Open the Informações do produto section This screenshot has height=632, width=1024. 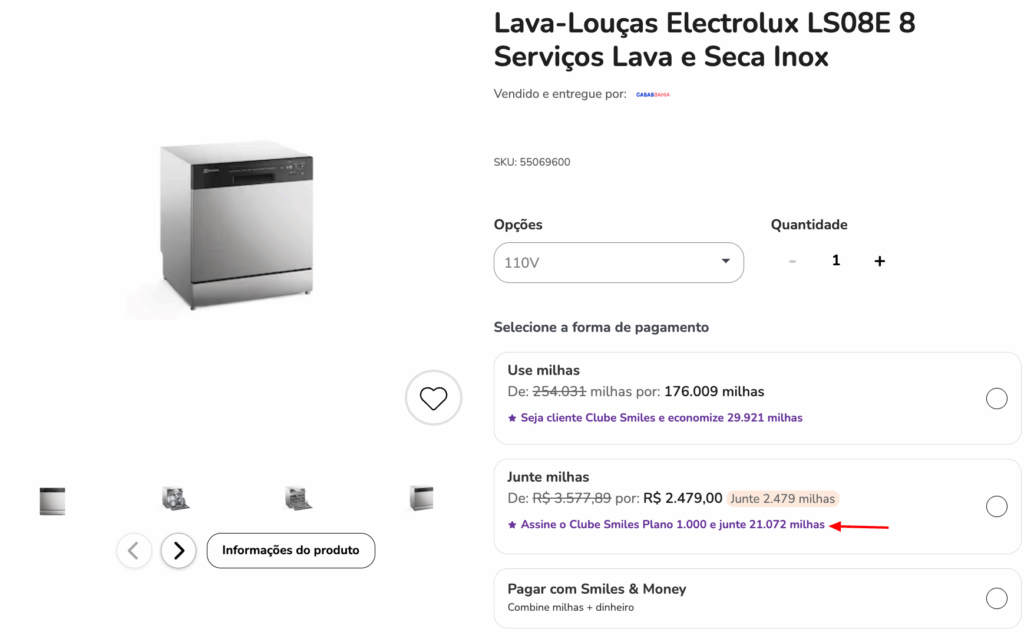[290, 550]
